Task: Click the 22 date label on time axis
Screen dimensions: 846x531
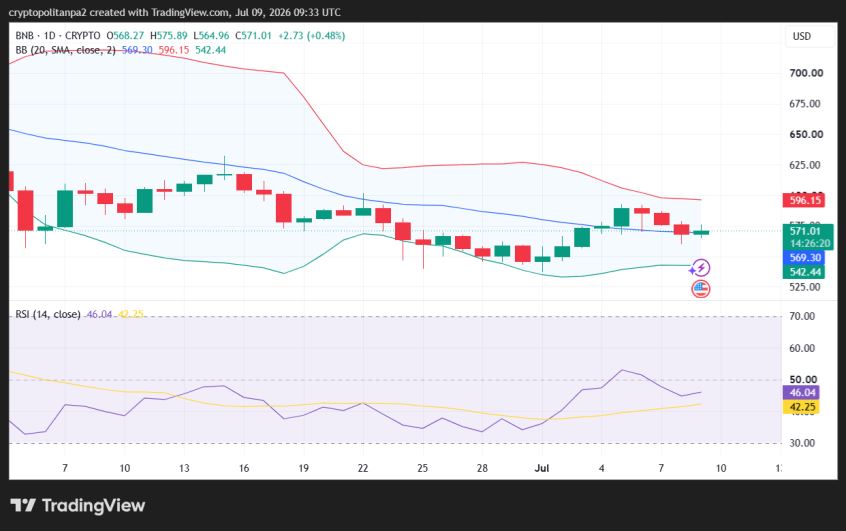Action: (363, 468)
